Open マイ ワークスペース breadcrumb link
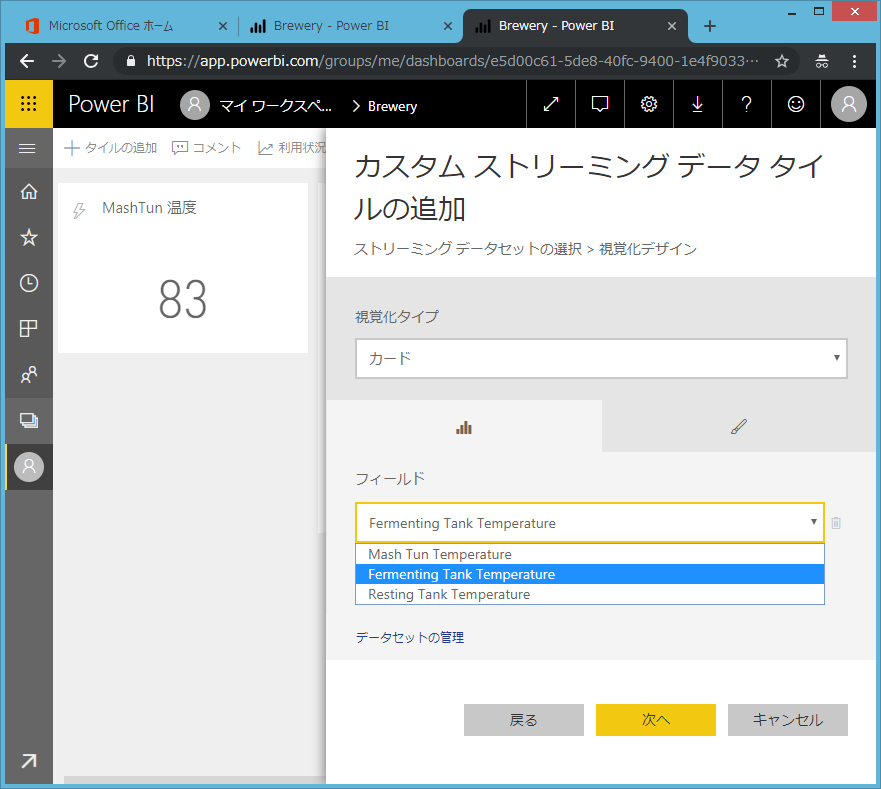The height and width of the screenshot is (789, 881). pyautogui.click(x=275, y=106)
